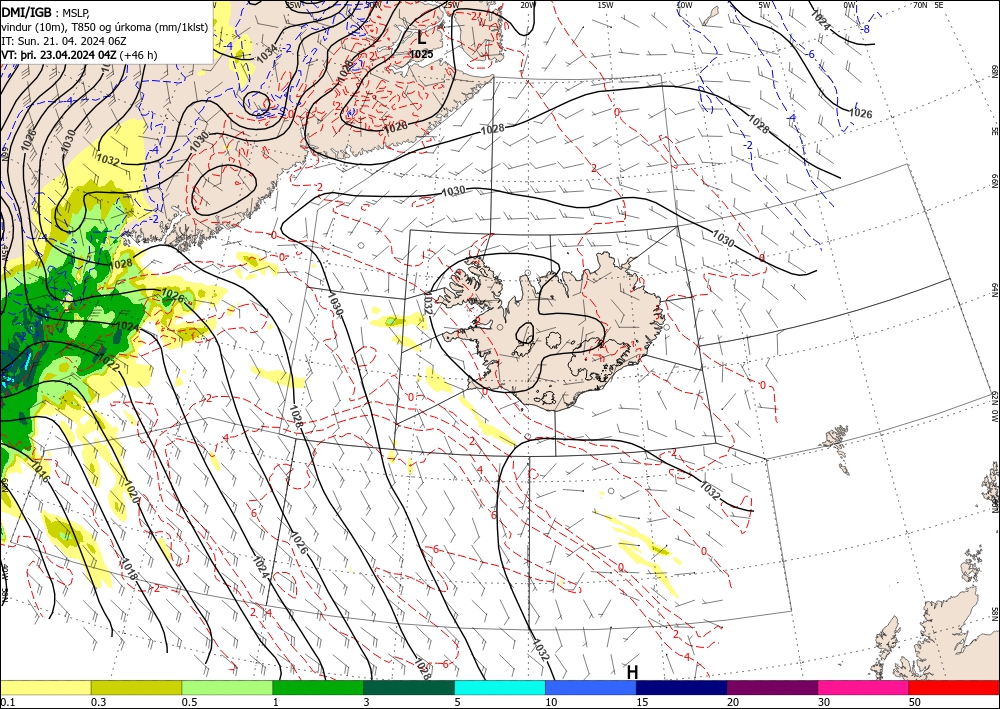
Task: Click the "70N" latitude label
Action: pyautogui.click(x=920, y=5)
